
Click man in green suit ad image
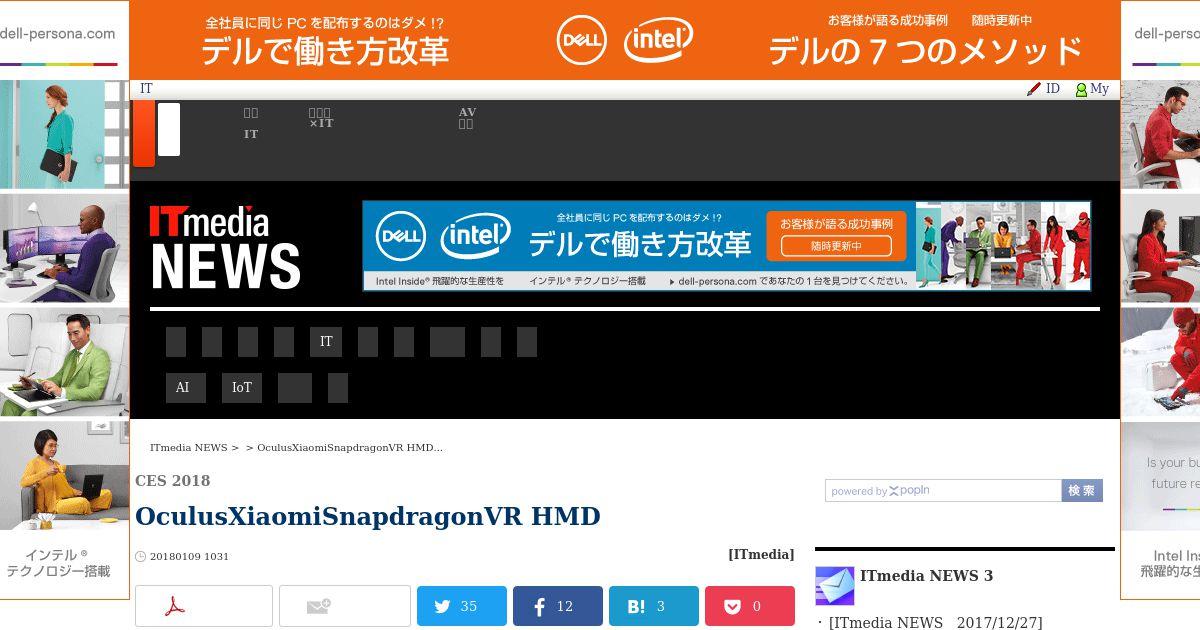pos(64,361)
